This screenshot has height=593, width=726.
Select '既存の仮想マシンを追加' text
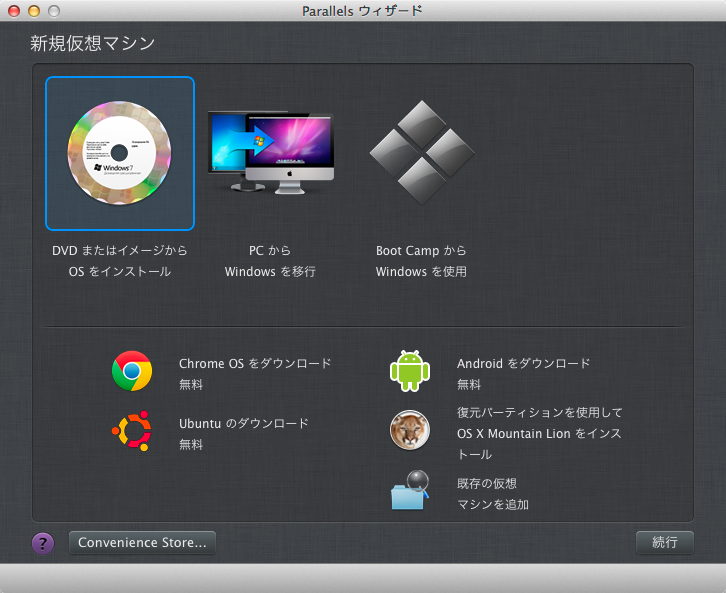(493, 494)
